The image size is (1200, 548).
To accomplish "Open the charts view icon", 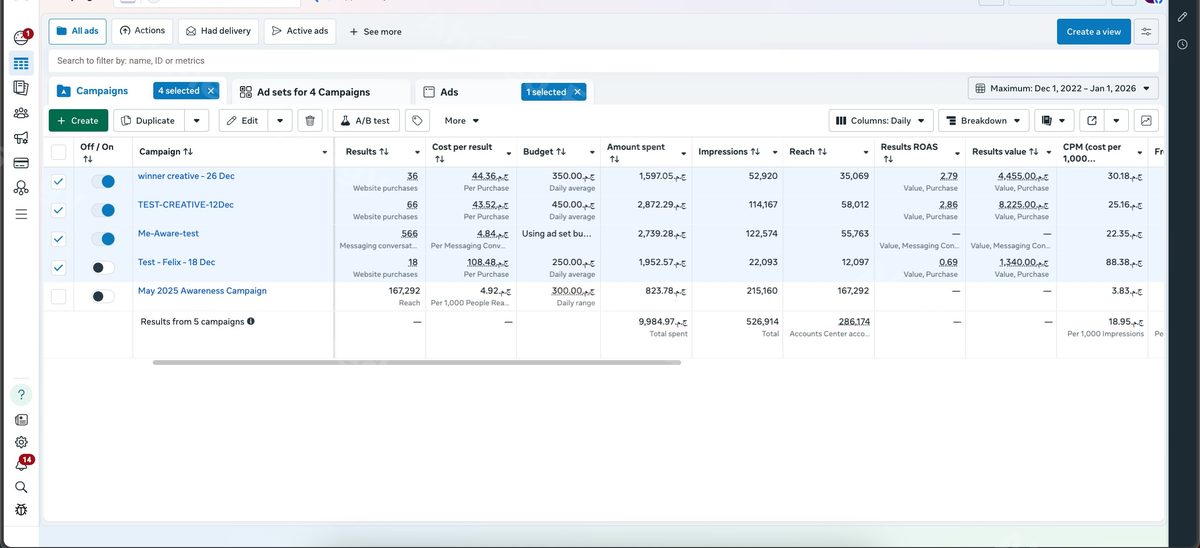I will coord(1147,121).
